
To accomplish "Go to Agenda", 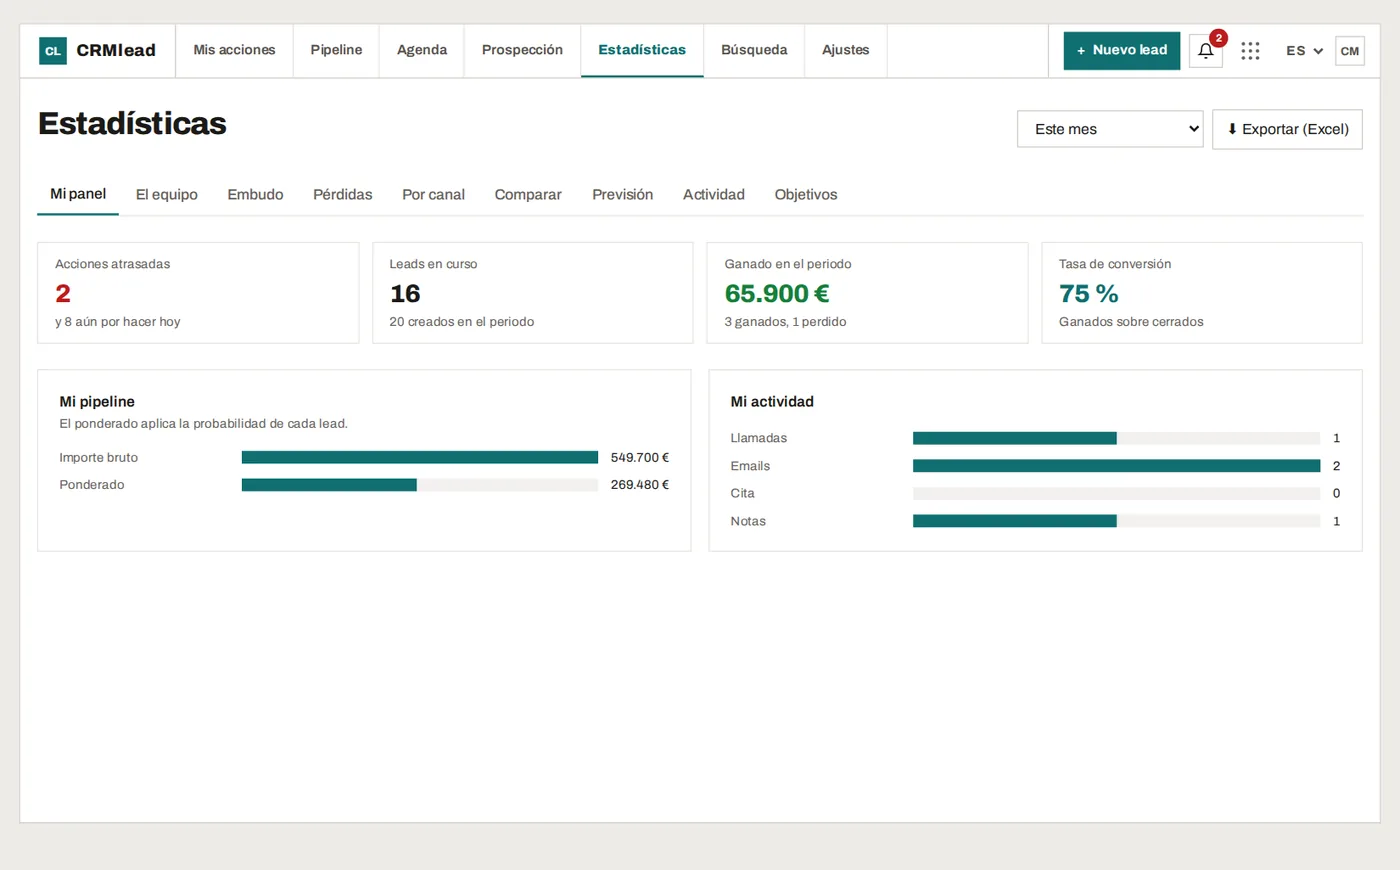I will click(x=422, y=50).
